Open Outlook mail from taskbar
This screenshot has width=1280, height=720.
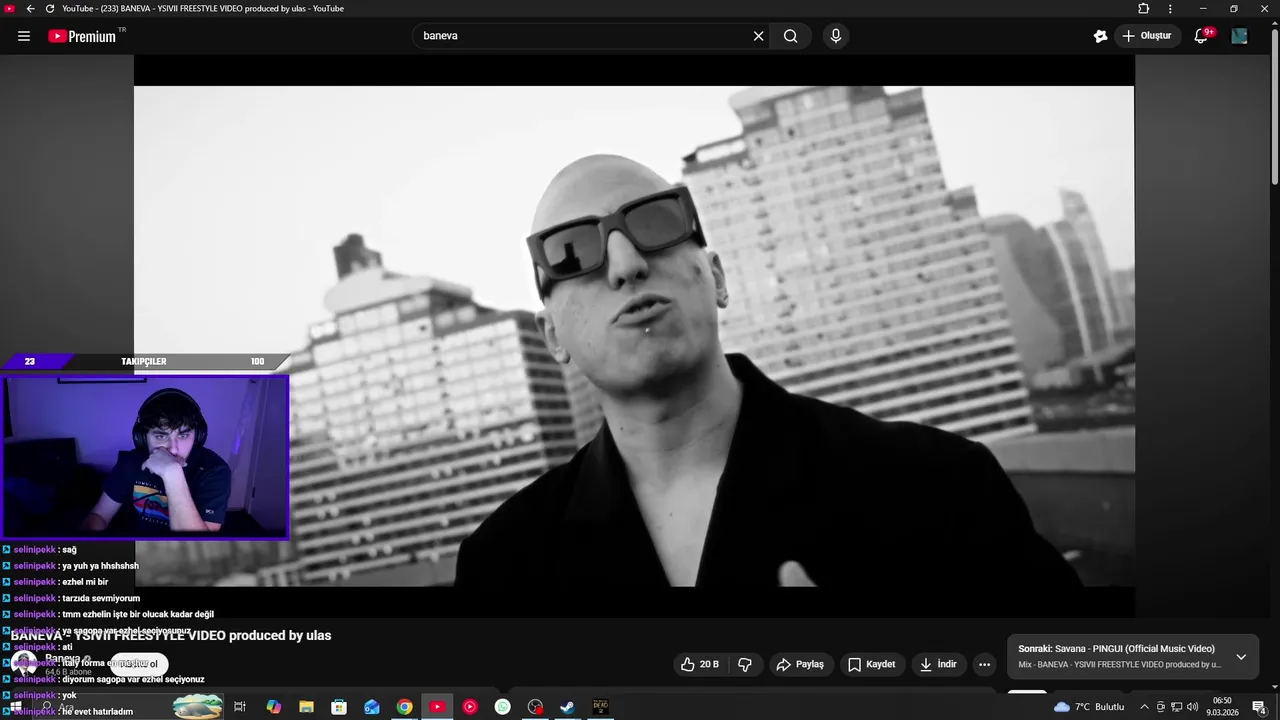tap(372, 707)
